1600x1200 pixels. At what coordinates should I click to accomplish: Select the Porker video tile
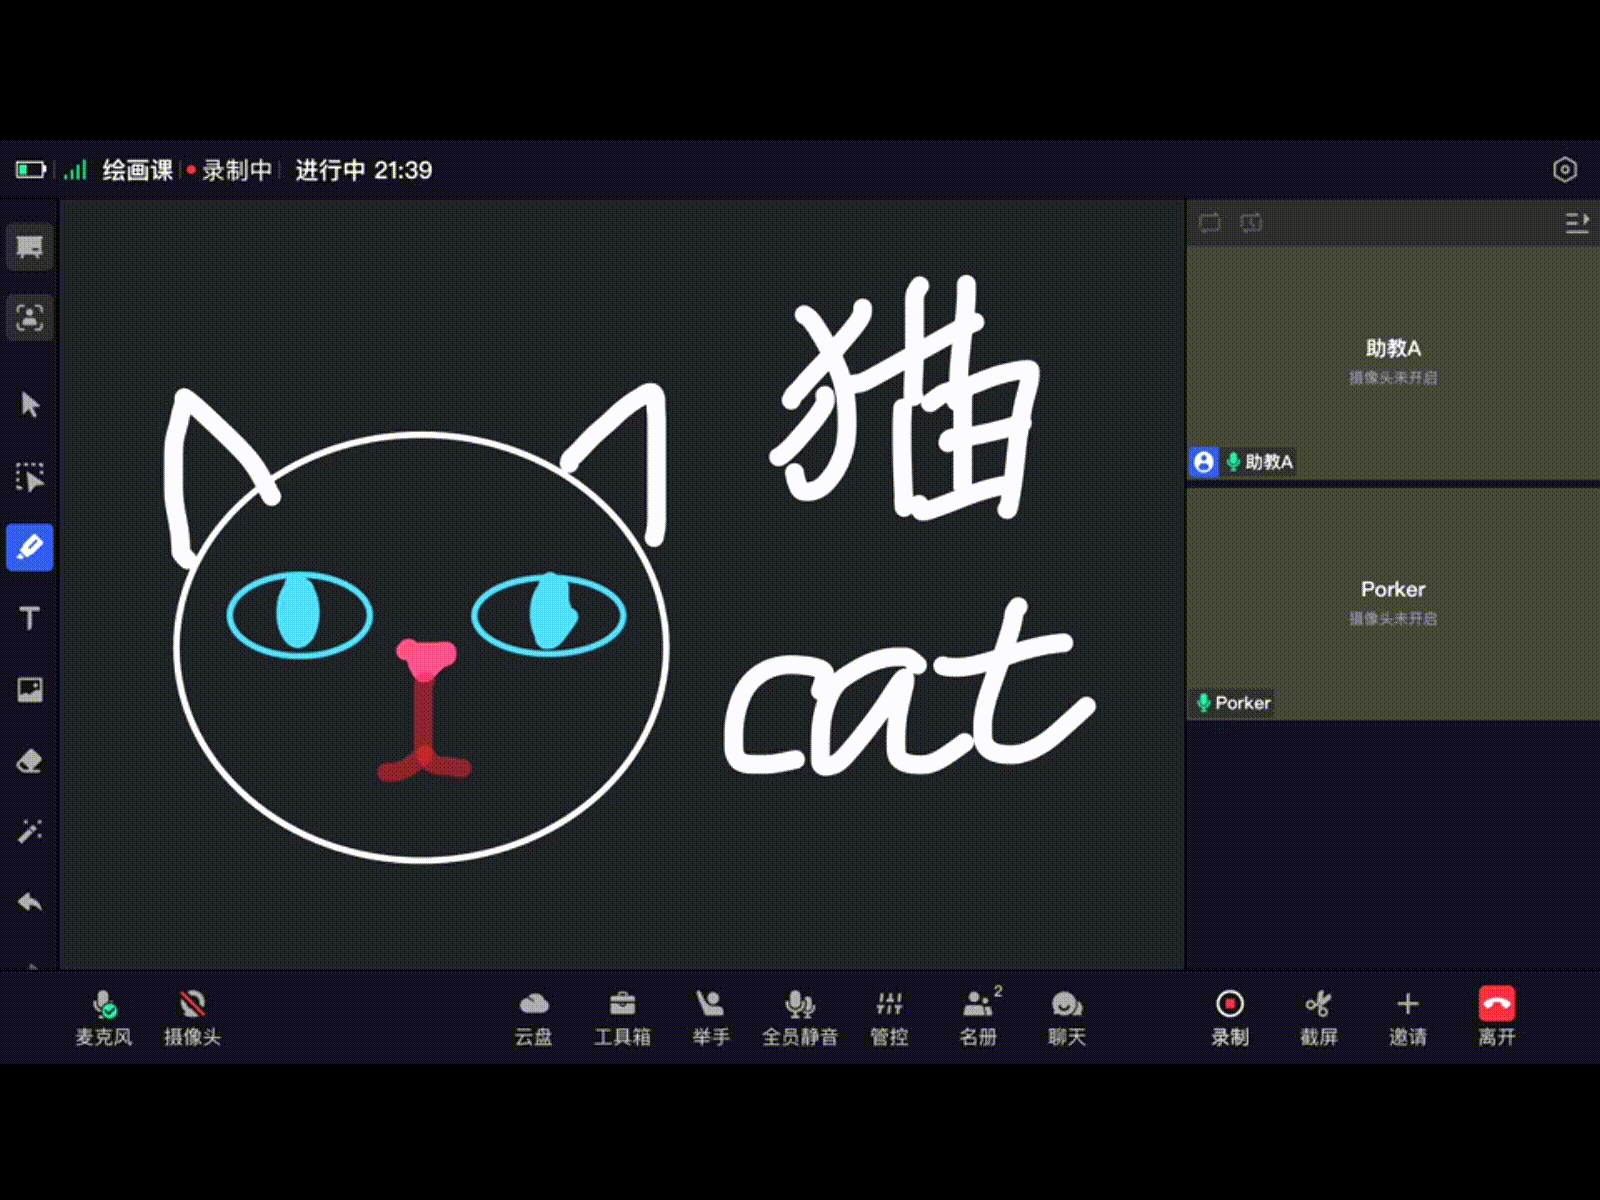1393,604
